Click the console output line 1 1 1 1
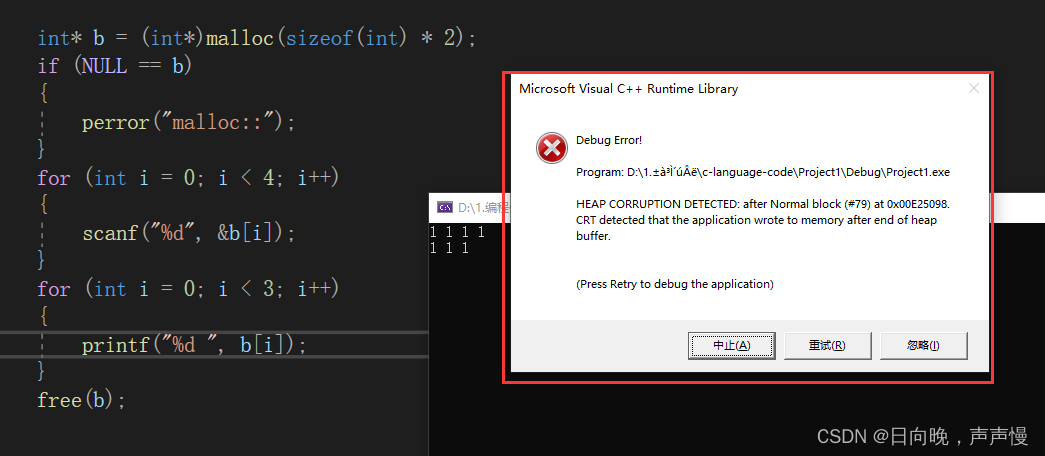The height and width of the screenshot is (456, 1045). click(457, 233)
